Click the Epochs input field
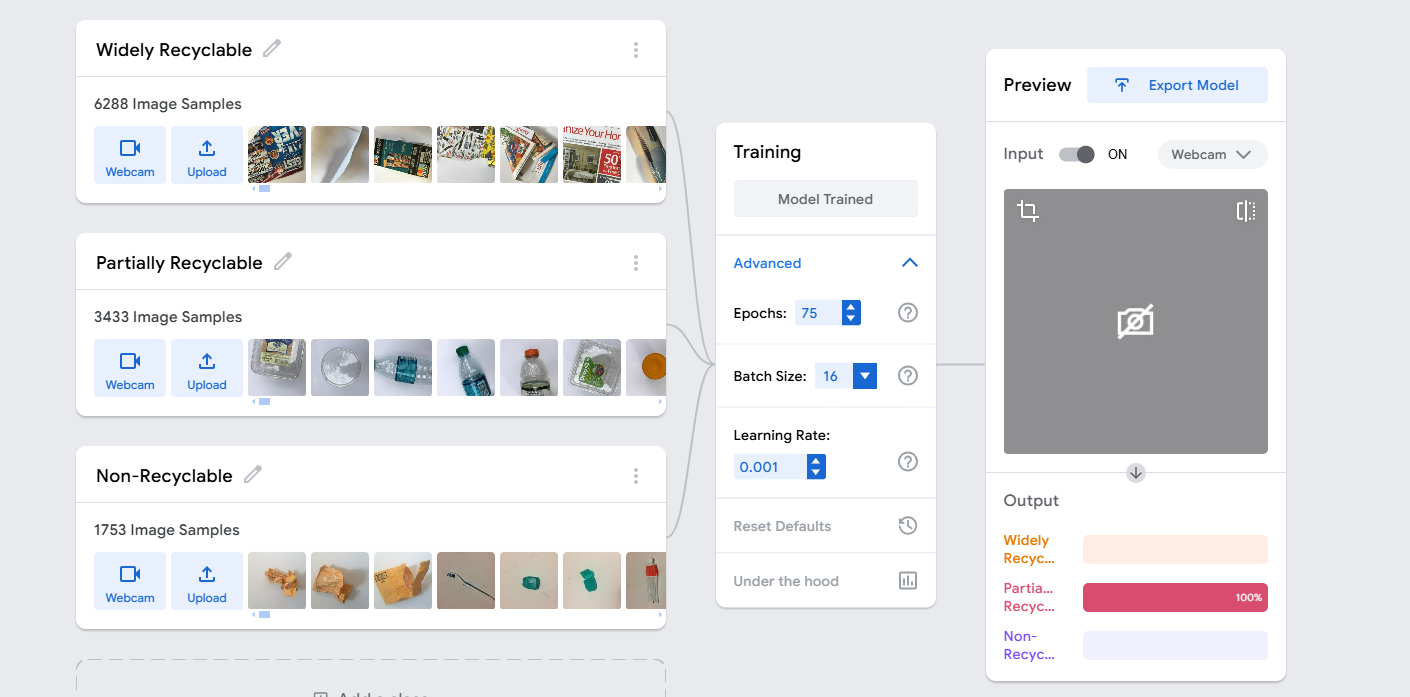1410x697 pixels. pos(818,313)
